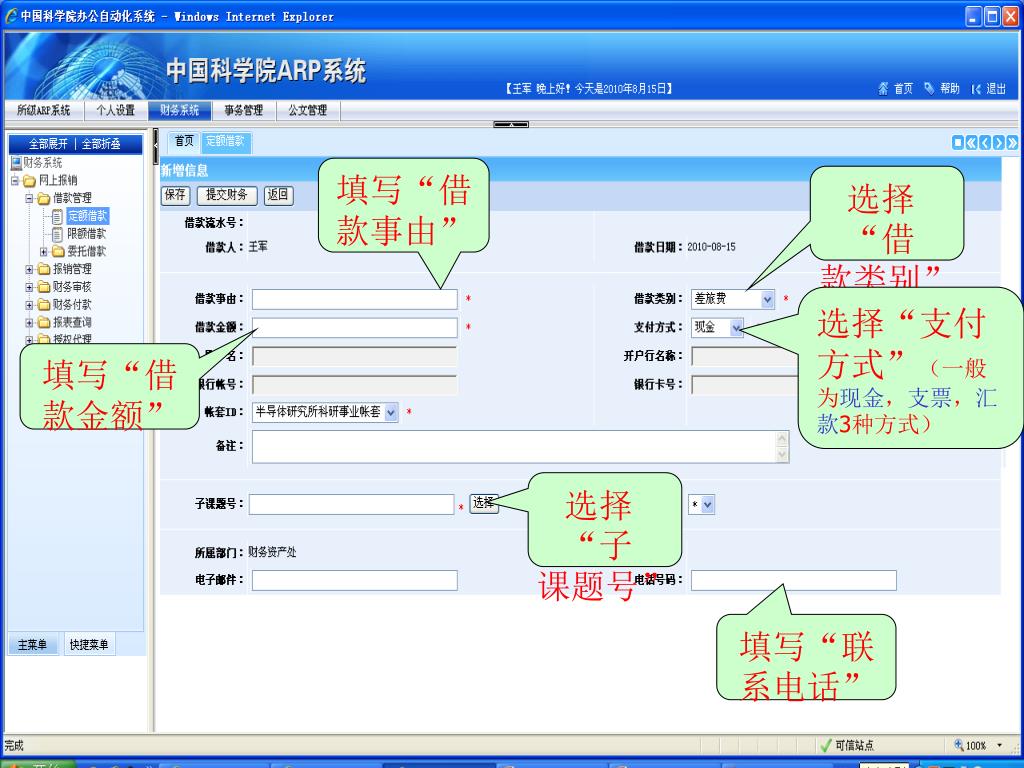The height and width of the screenshot is (768, 1024).
Task: Click the 返回 button
Action: pyautogui.click(x=278, y=195)
